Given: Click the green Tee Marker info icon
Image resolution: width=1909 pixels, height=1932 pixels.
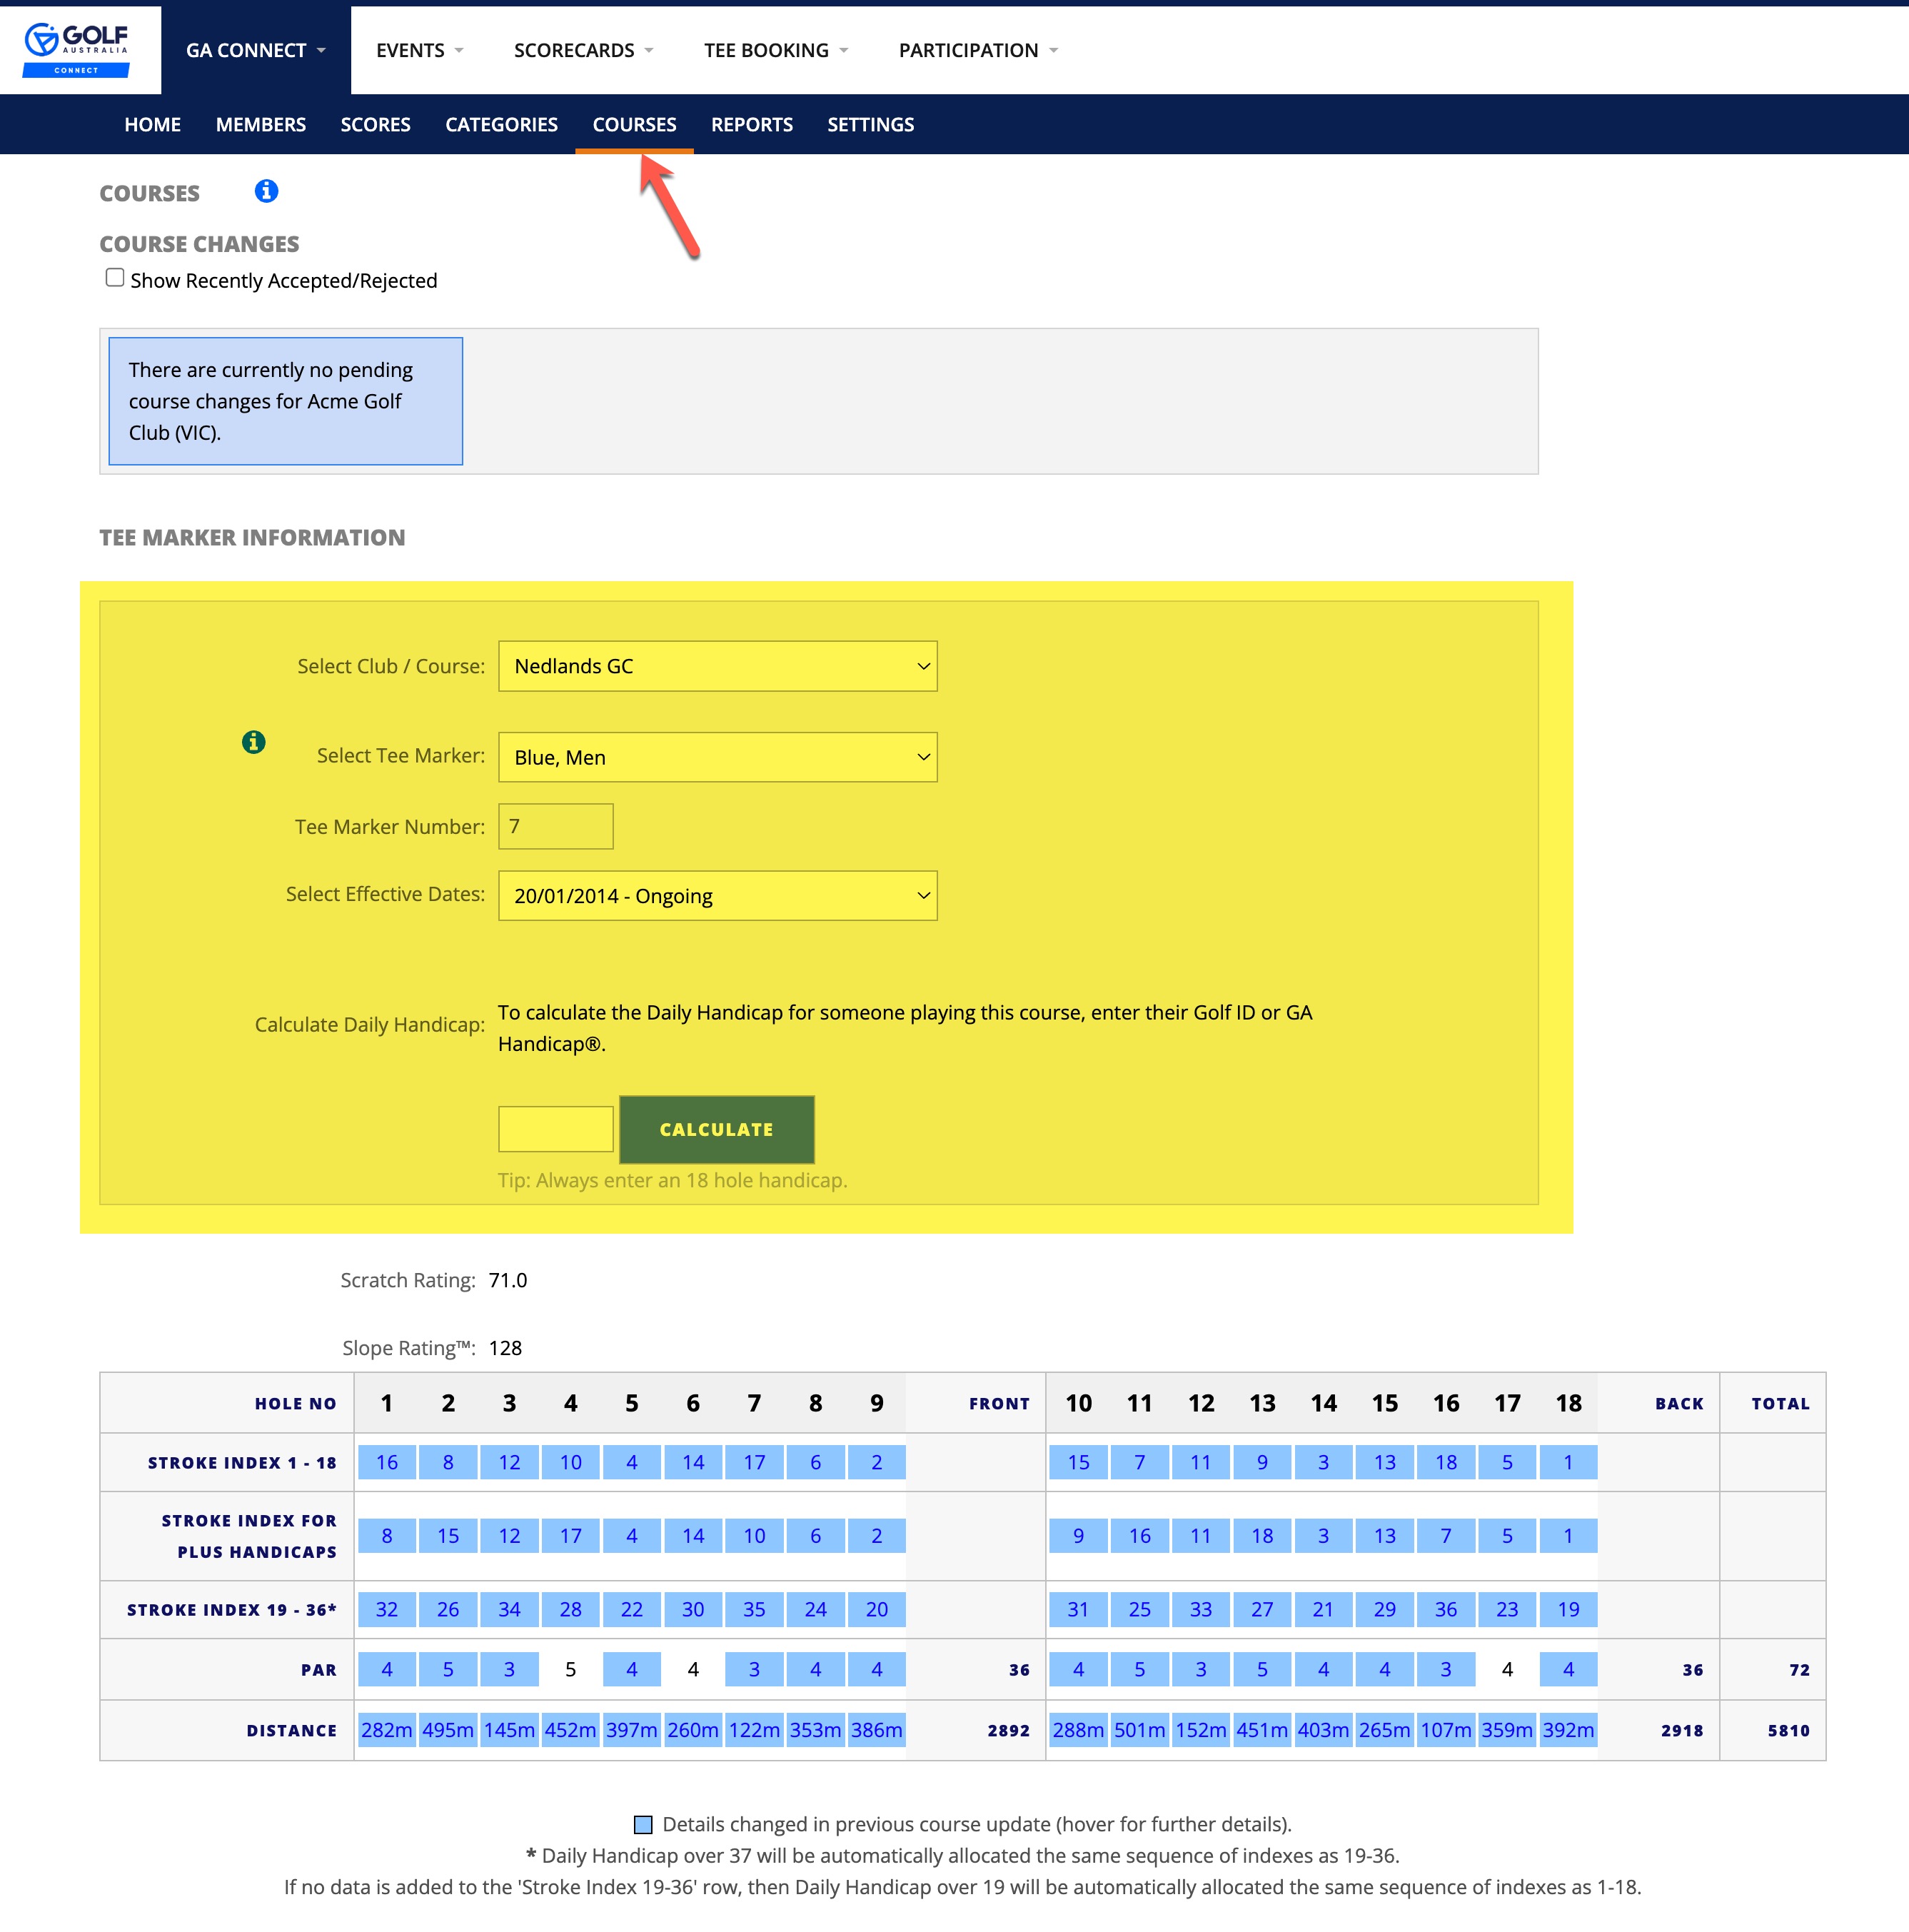Looking at the screenshot, I should (x=254, y=742).
